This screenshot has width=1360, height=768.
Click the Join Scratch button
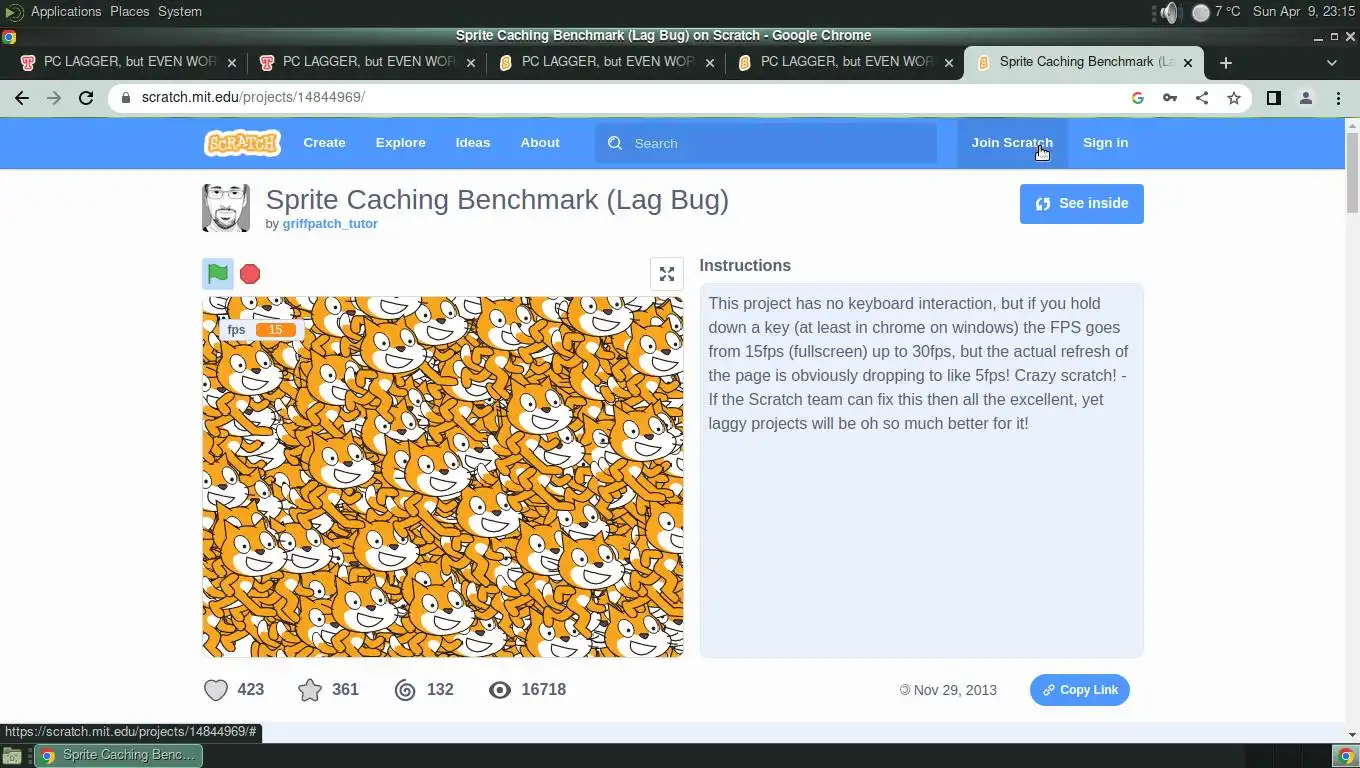1012,143
